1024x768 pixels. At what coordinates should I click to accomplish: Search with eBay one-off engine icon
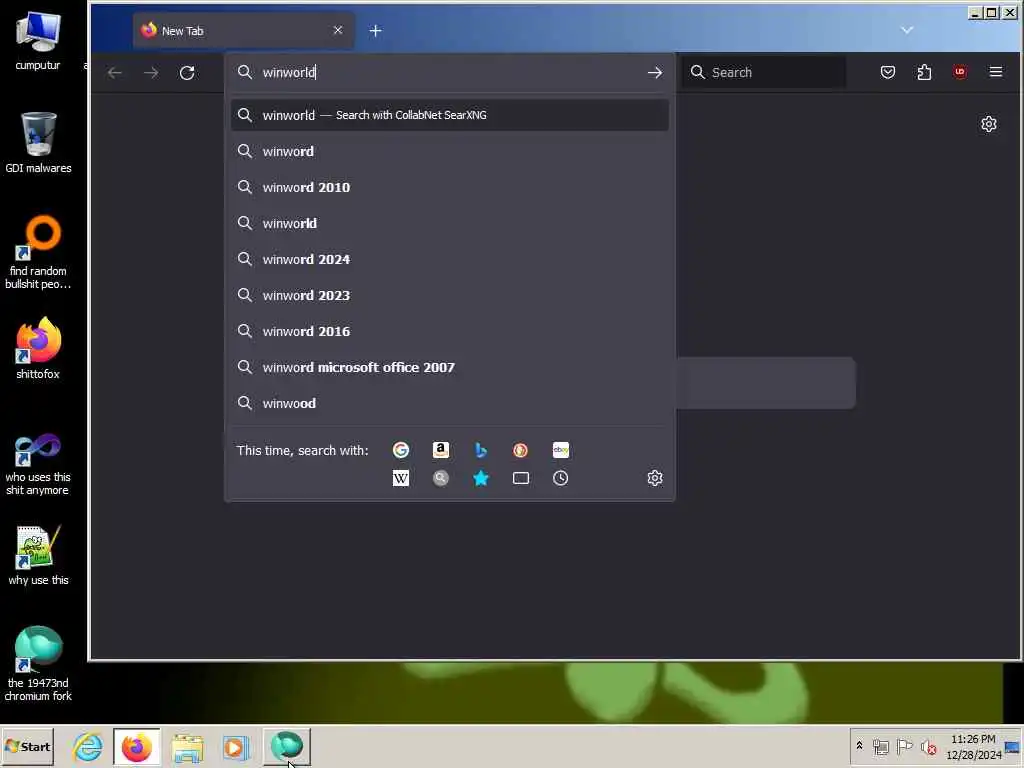coord(561,450)
